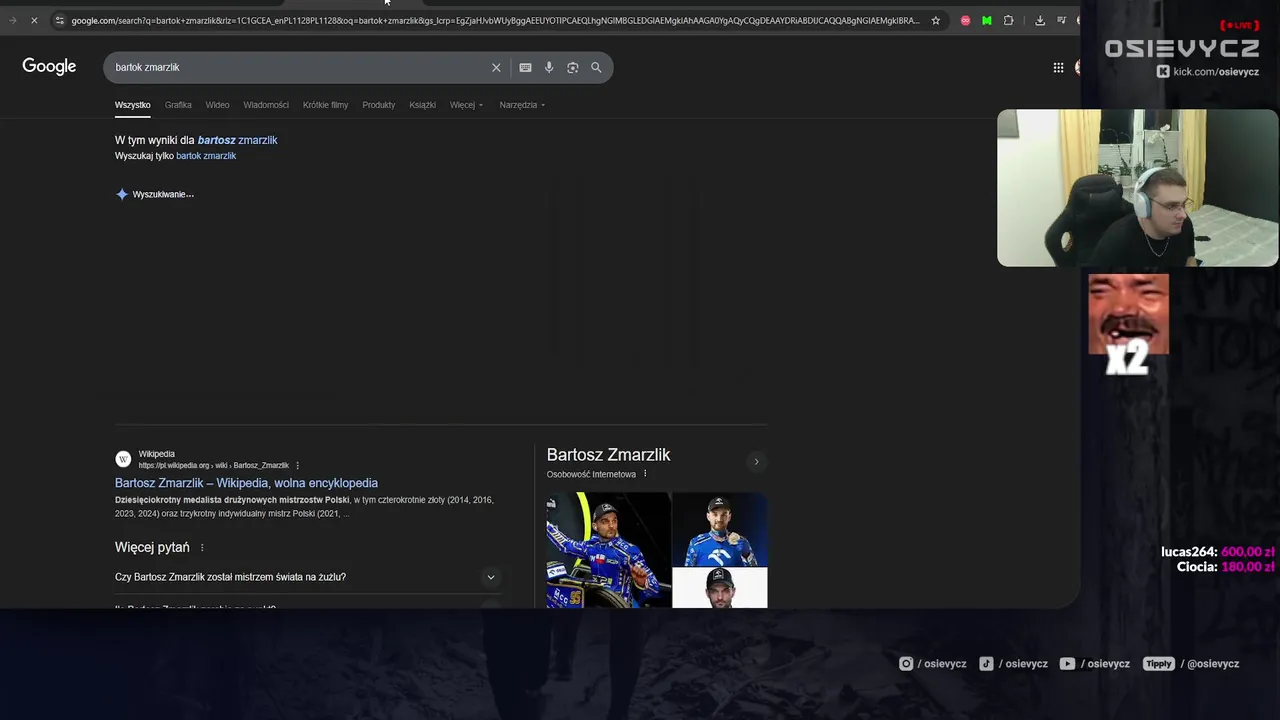The height and width of the screenshot is (720, 1280).
Task: Open the Książki tab
Action: pyautogui.click(x=422, y=105)
